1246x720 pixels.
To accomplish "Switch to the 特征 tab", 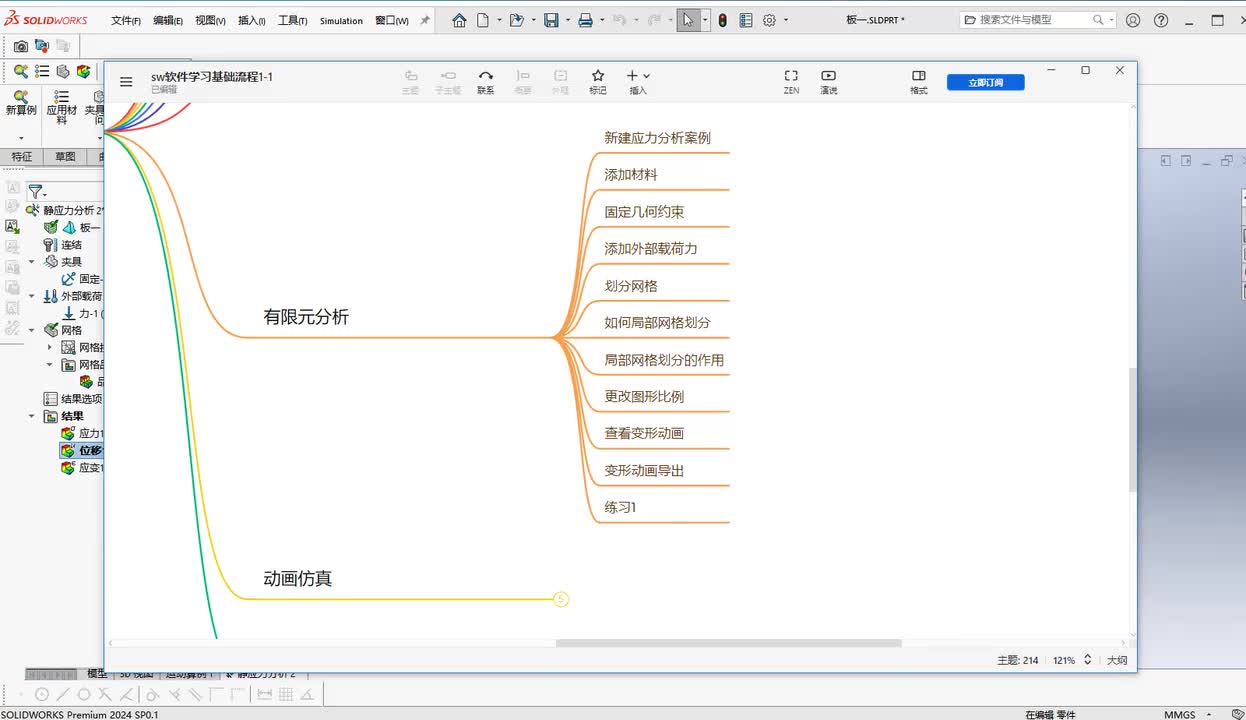I will click(21, 157).
